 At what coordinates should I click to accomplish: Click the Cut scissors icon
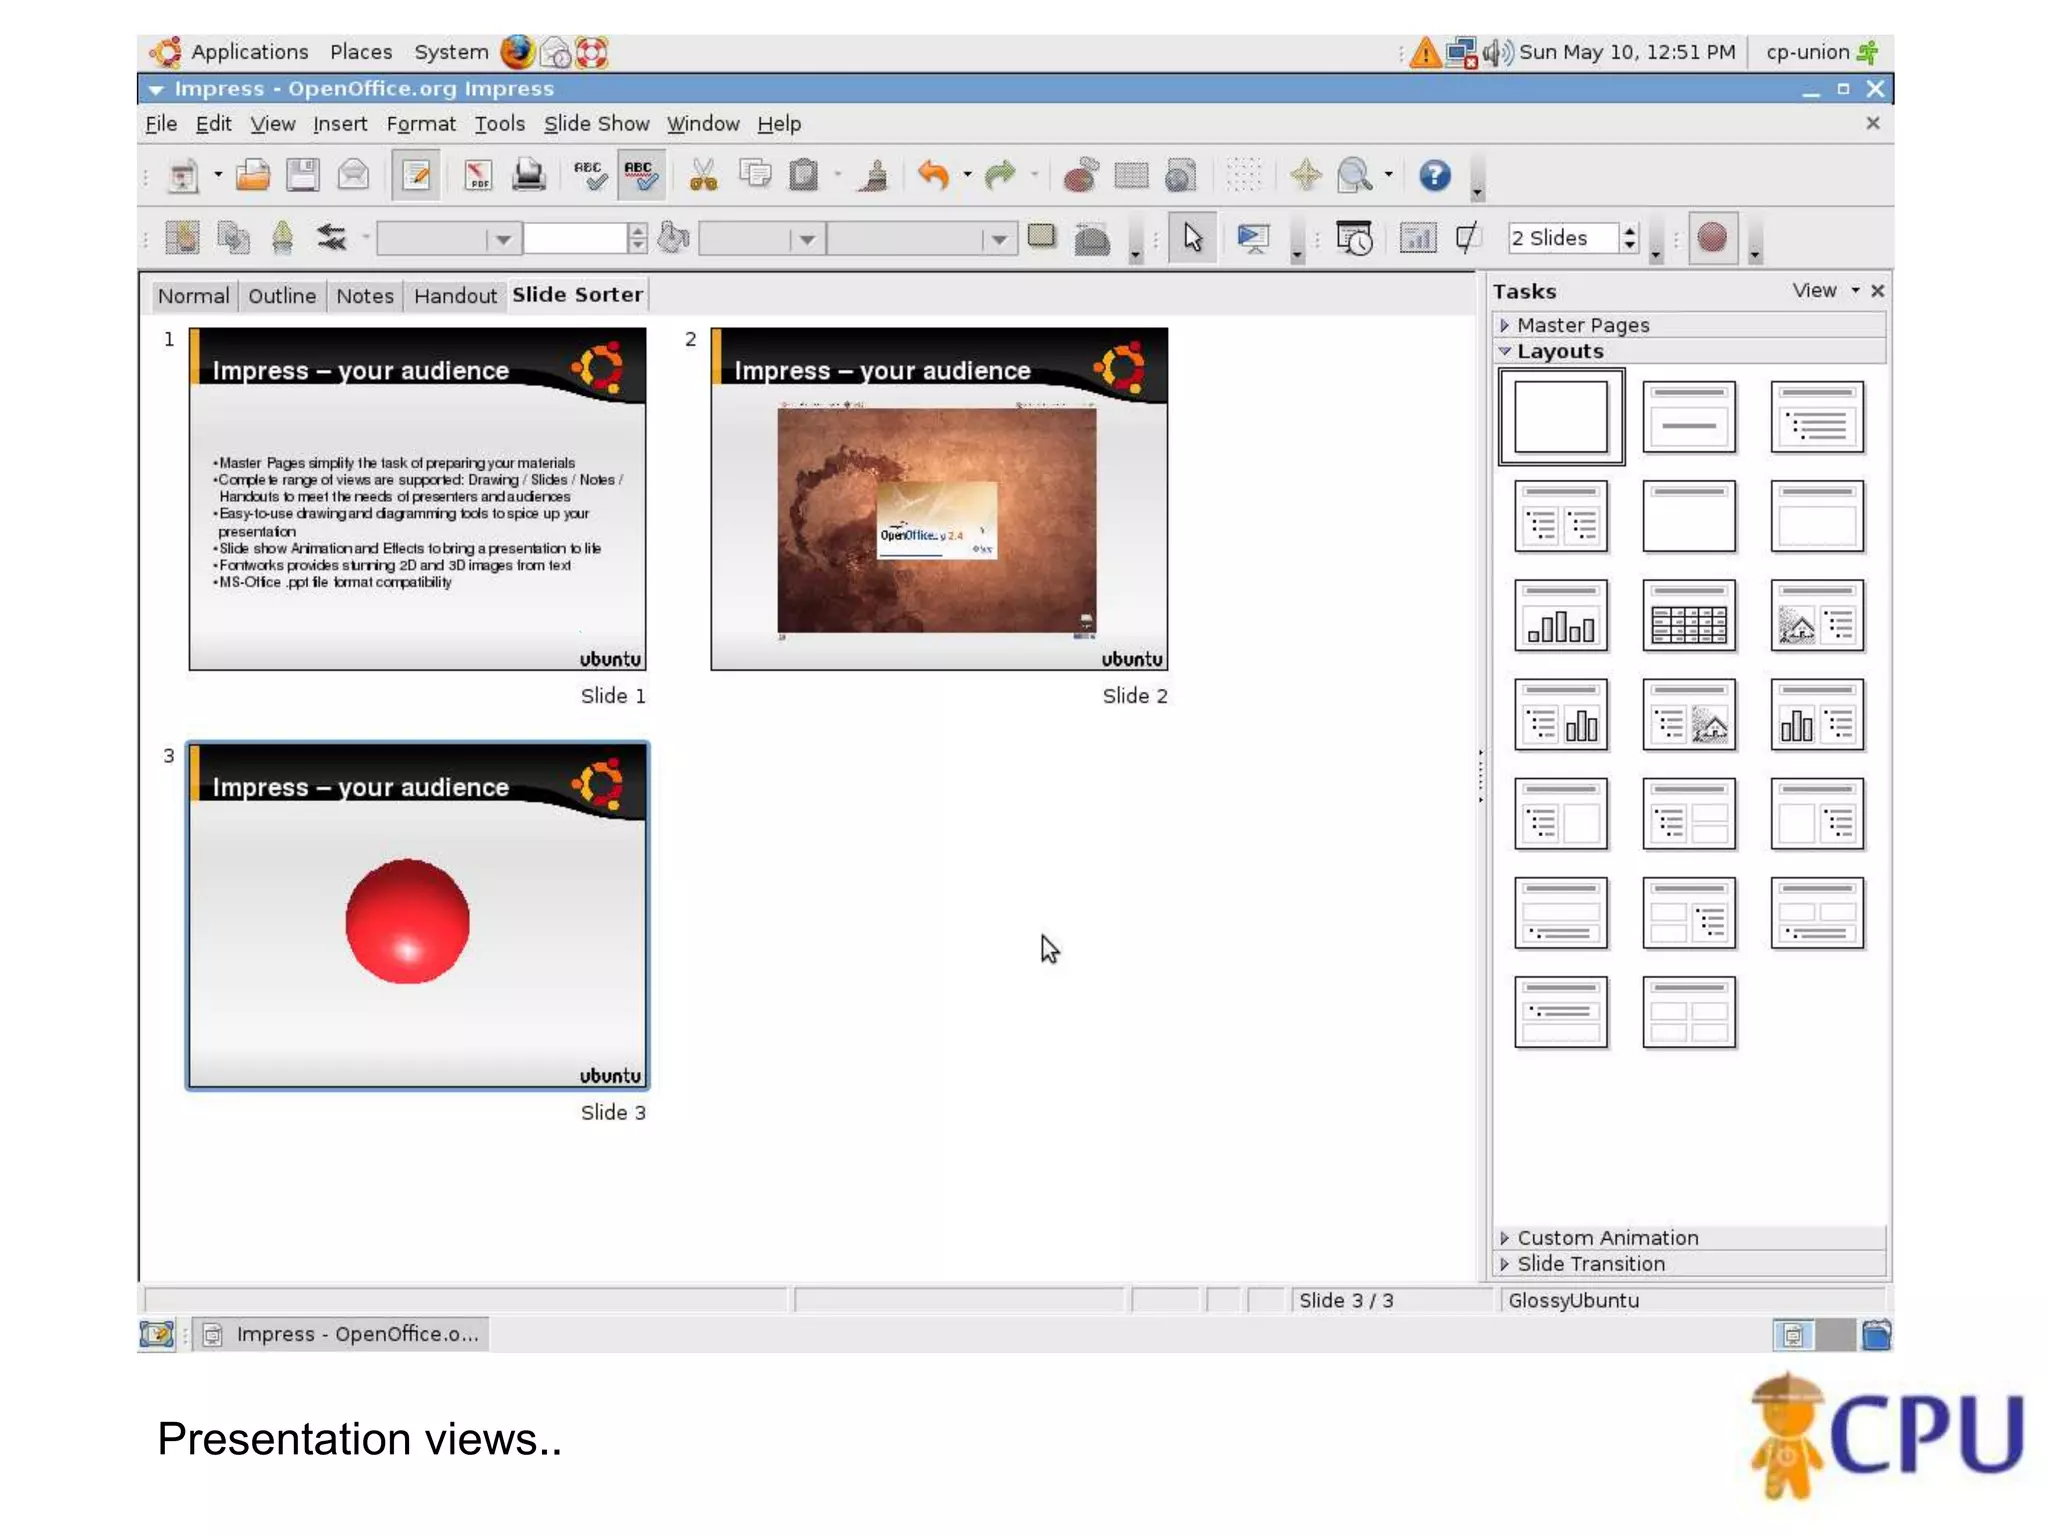(703, 176)
